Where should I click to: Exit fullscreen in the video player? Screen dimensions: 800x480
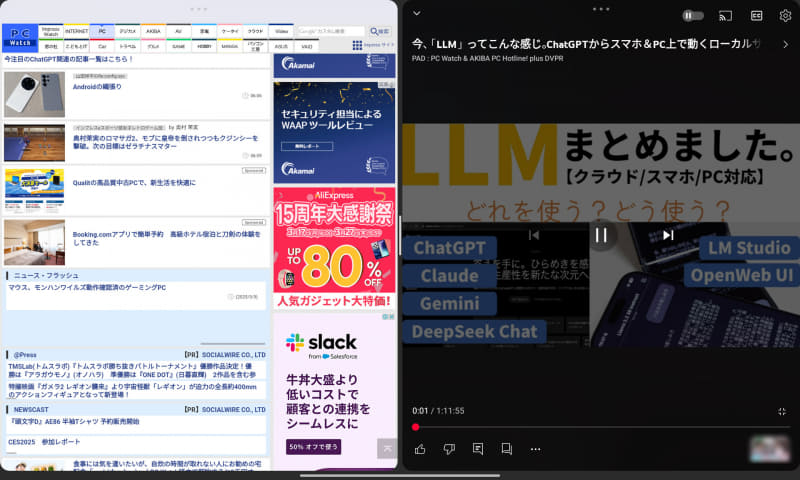782,411
